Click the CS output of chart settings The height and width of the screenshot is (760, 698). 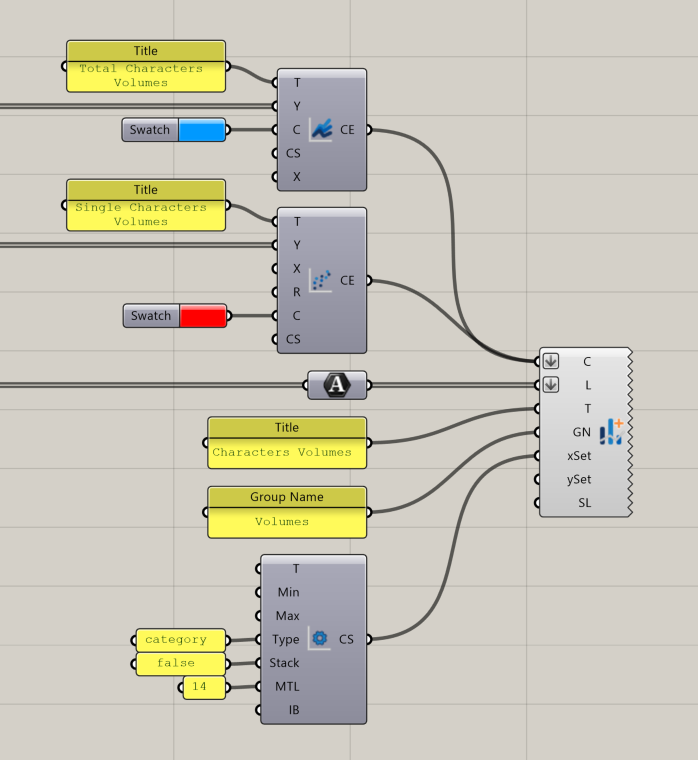pos(347,639)
